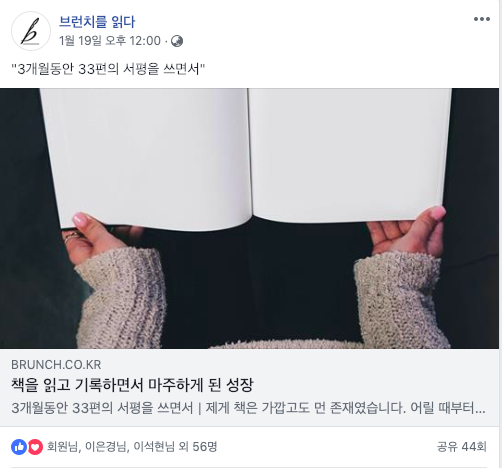Click the BRUNCH.CO.KR source domain text
This screenshot has height=468, width=502.
pos(56,365)
